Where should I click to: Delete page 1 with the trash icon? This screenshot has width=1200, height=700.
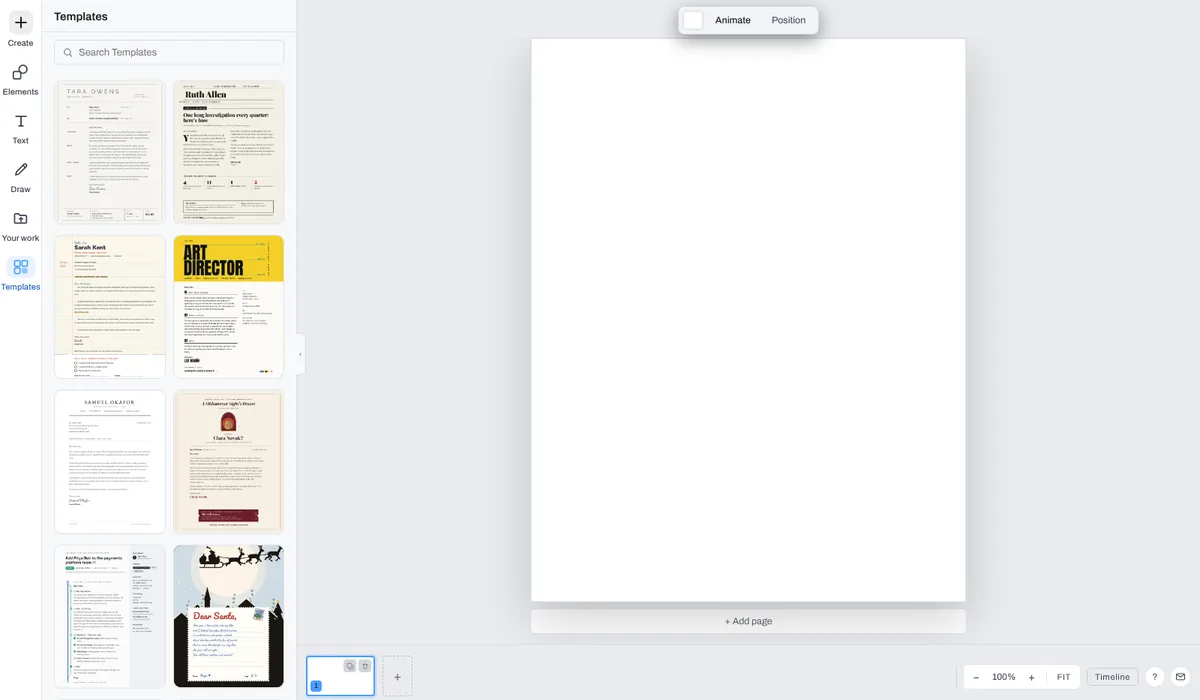(365, 666)
